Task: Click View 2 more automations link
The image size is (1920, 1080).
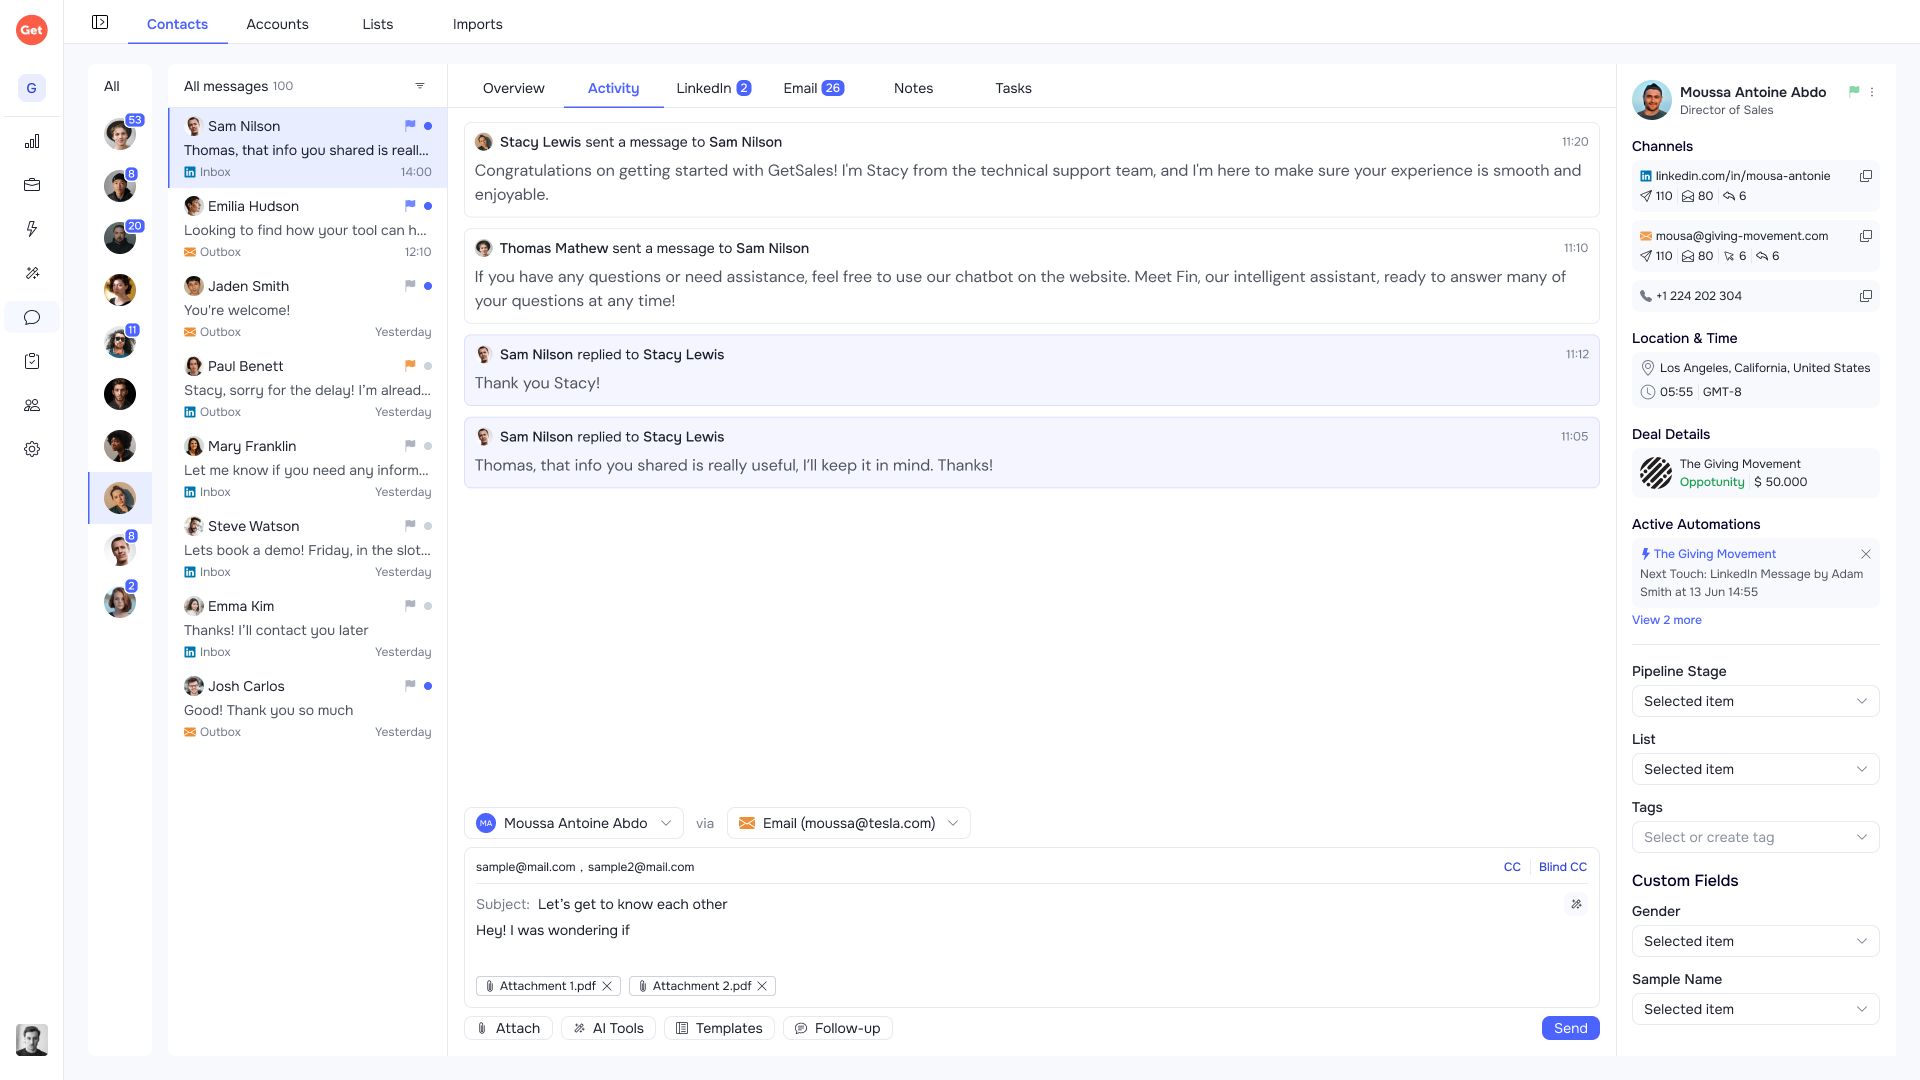Action: pos(1667,620)
